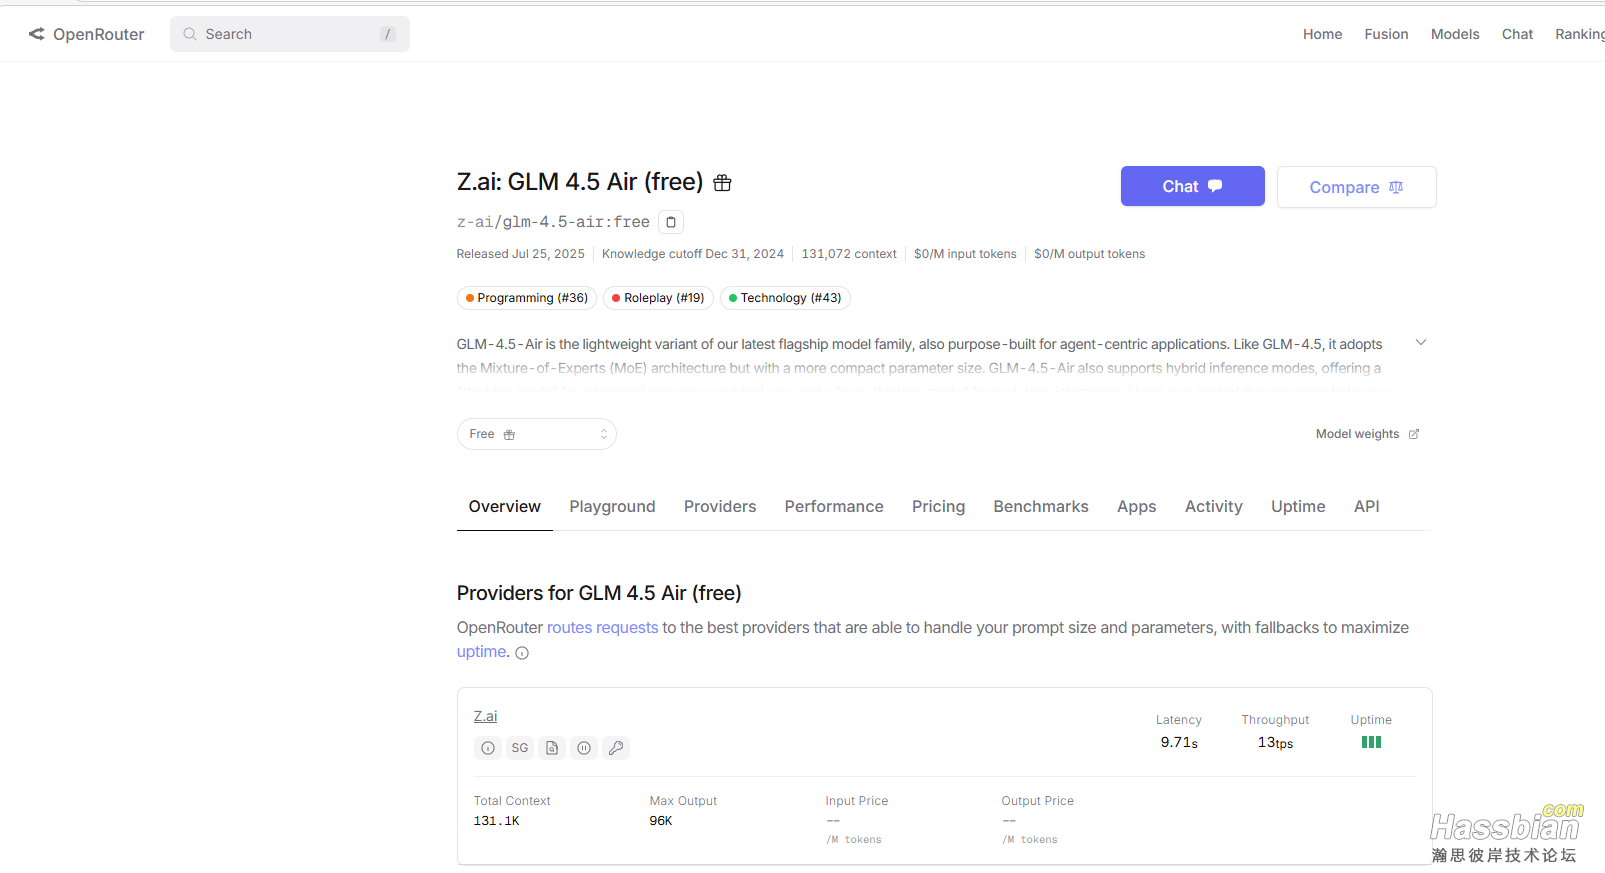Click the Z.ai provider info circle icon
Image resolution: width=1605 pixels, height=873 pixels.
point(488,748)
